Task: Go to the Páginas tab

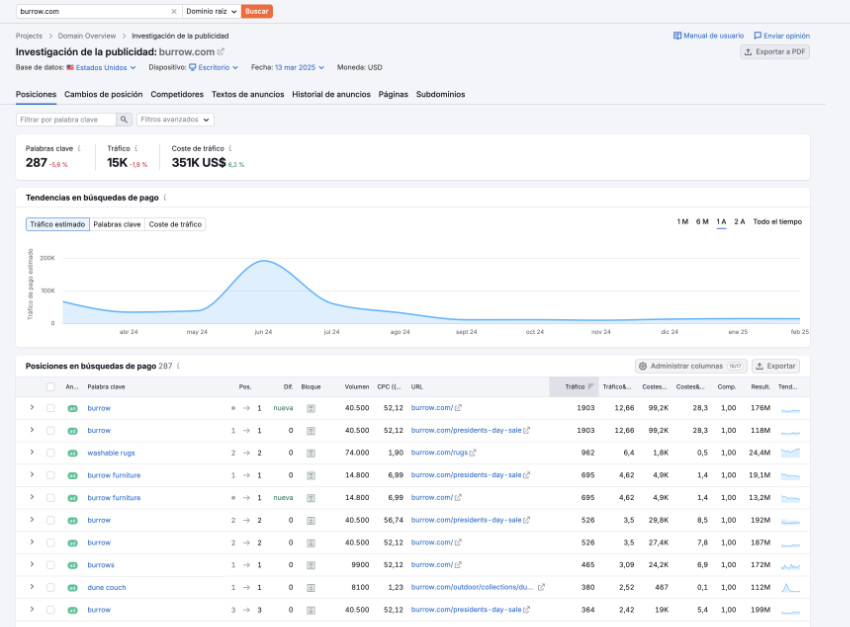Action: point(393,94)
